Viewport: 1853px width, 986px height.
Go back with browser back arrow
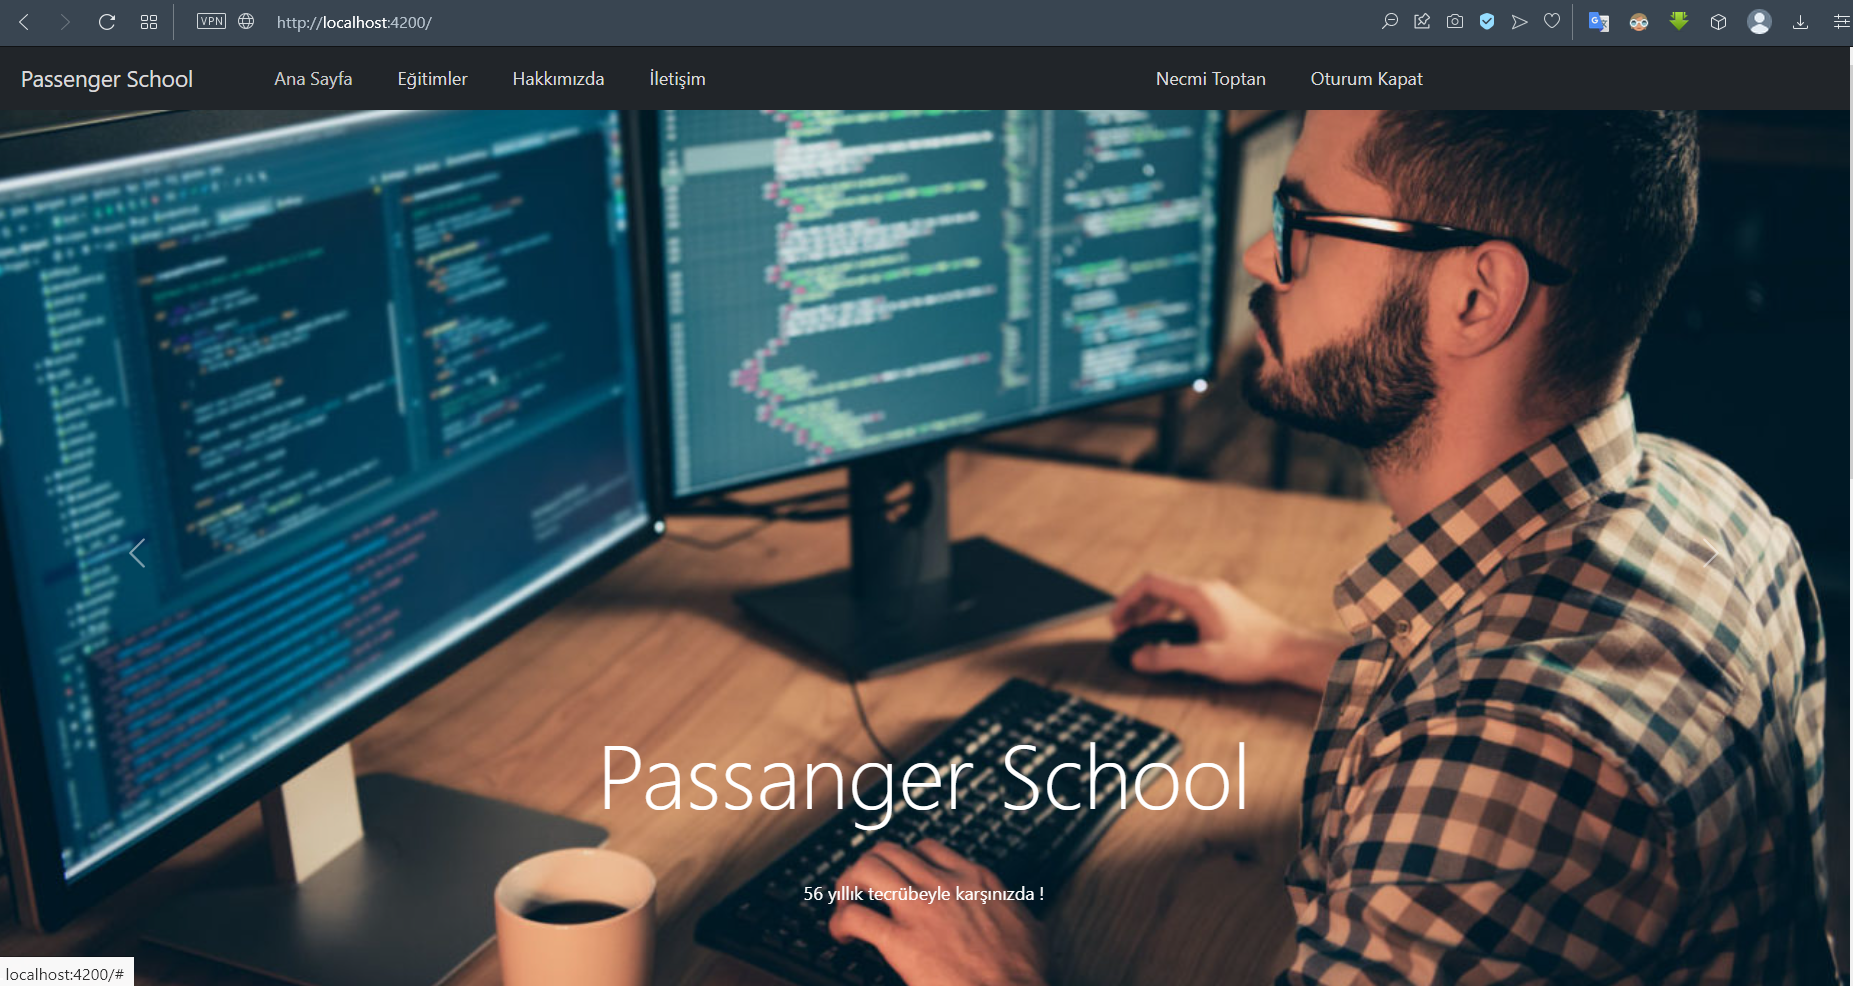[24, 22]
